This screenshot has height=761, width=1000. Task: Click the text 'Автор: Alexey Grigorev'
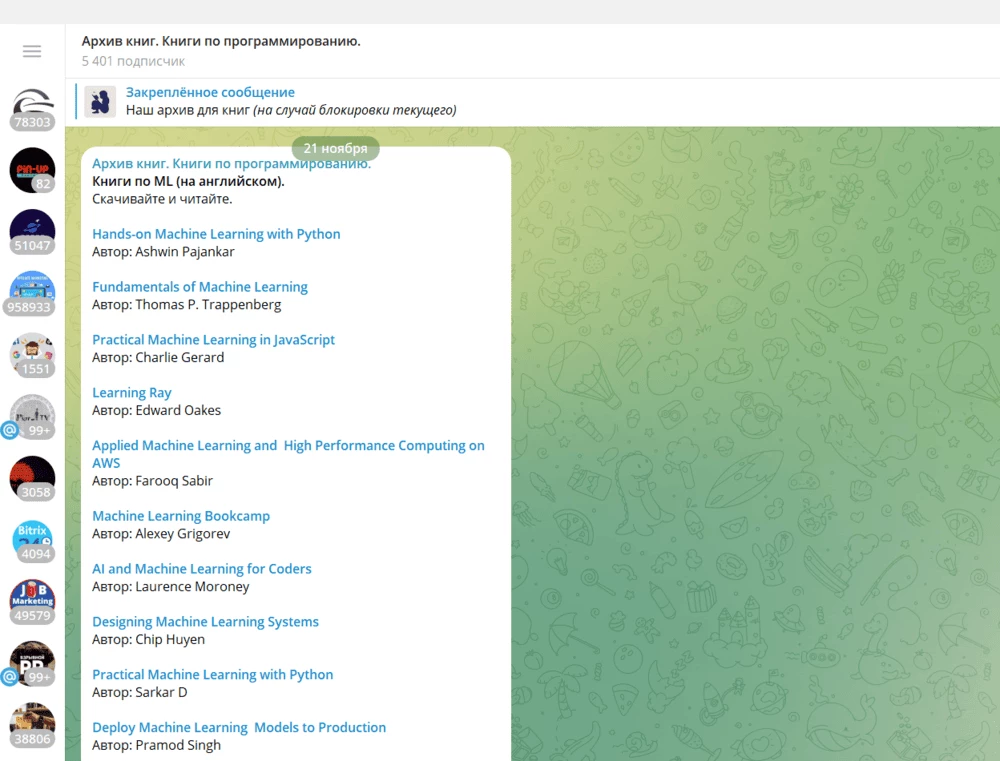tap(161, 534)
